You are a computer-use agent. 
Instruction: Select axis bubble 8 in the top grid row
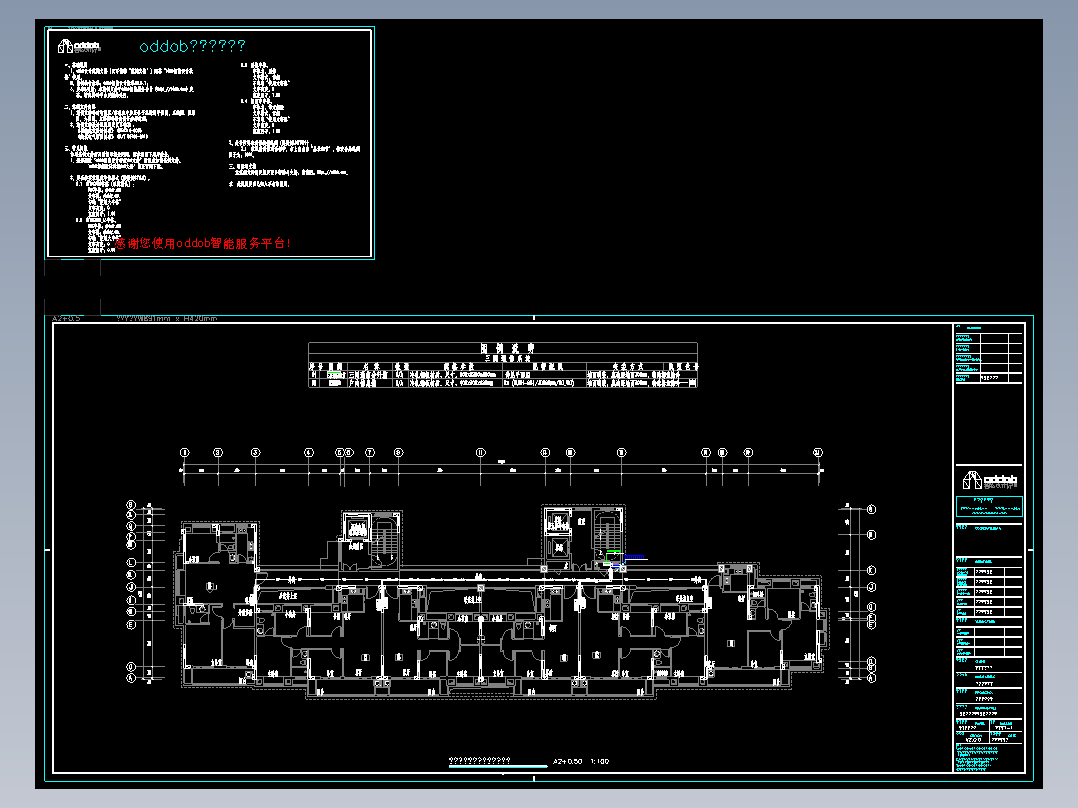[x=399, y=452]
